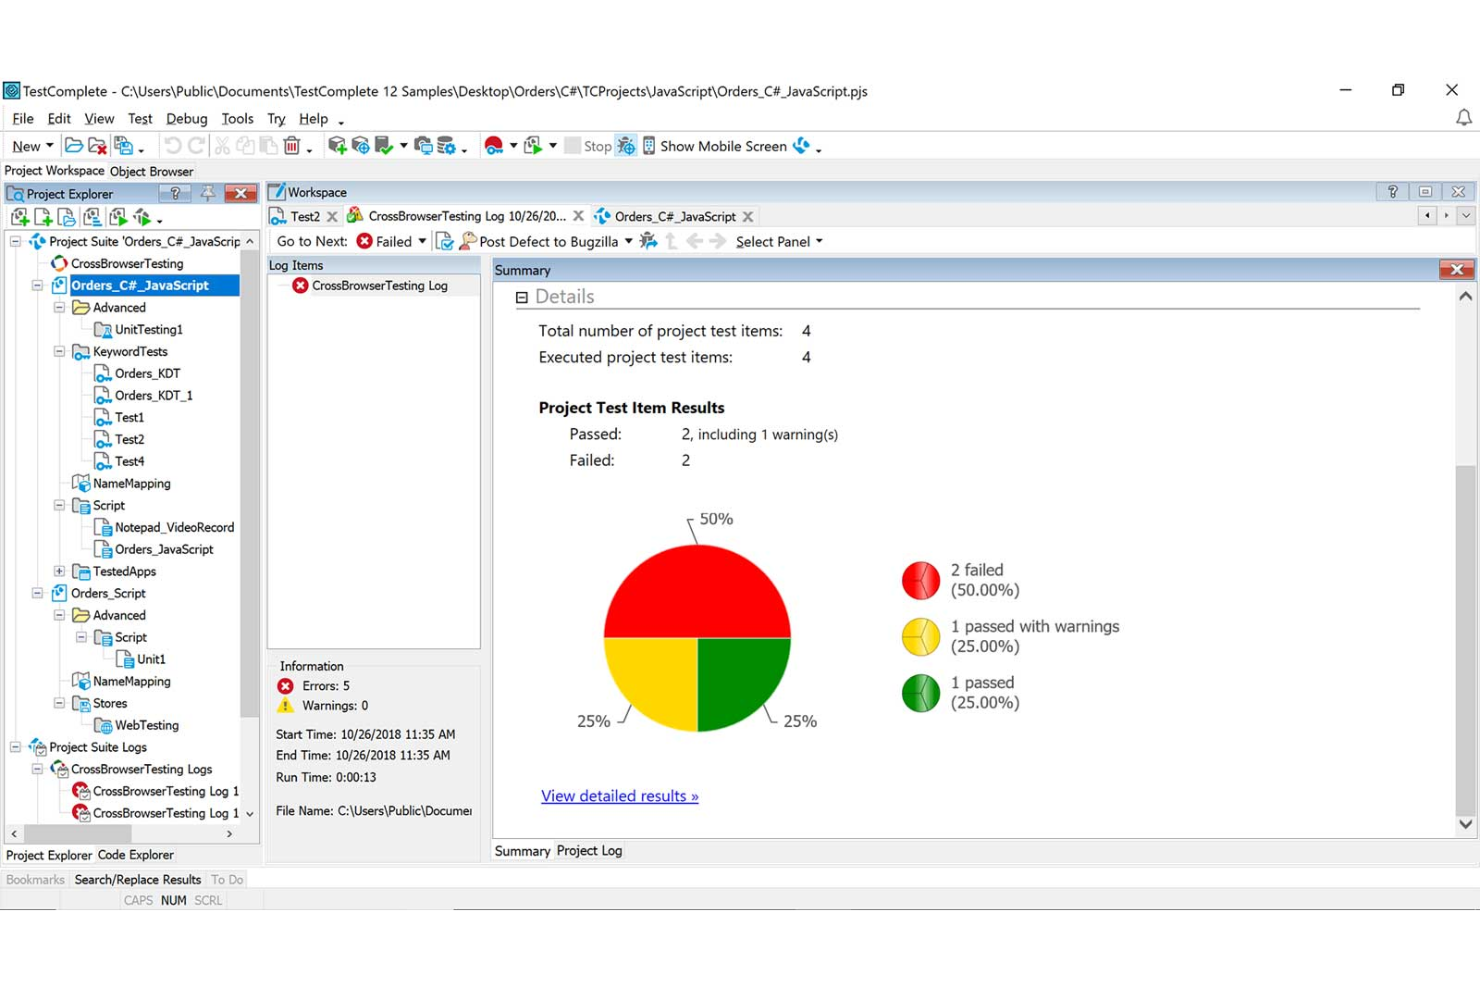Open the Search/Replace Results tab
1480x987 pixels.
[138, 880]
